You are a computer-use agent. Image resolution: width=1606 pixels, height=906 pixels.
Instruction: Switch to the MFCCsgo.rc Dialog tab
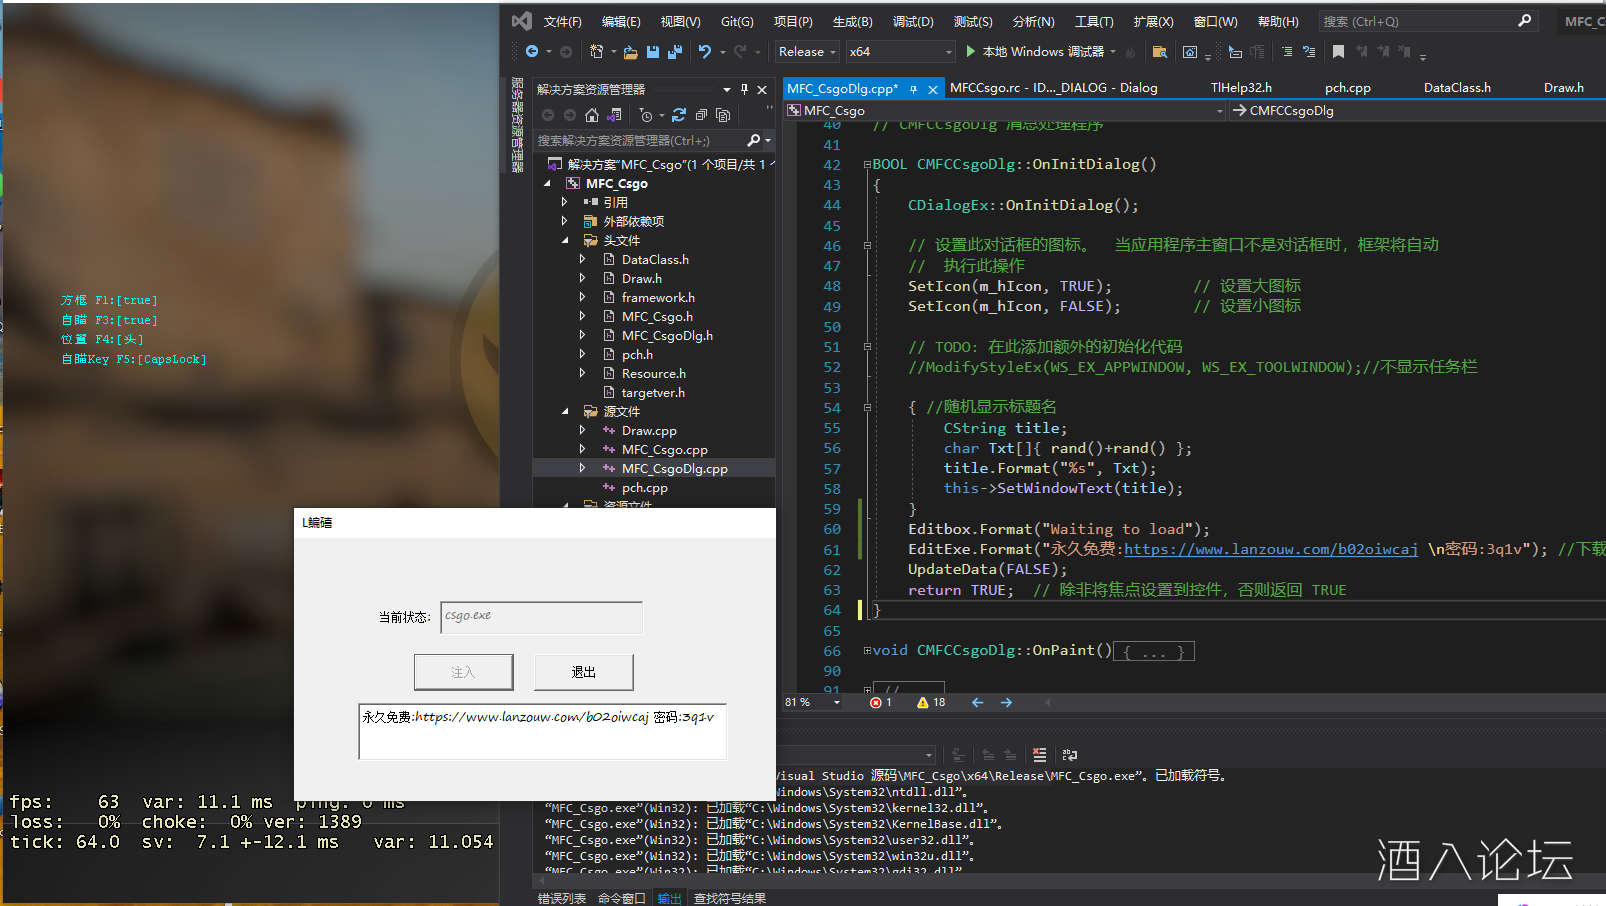(x=1053, y=88)
